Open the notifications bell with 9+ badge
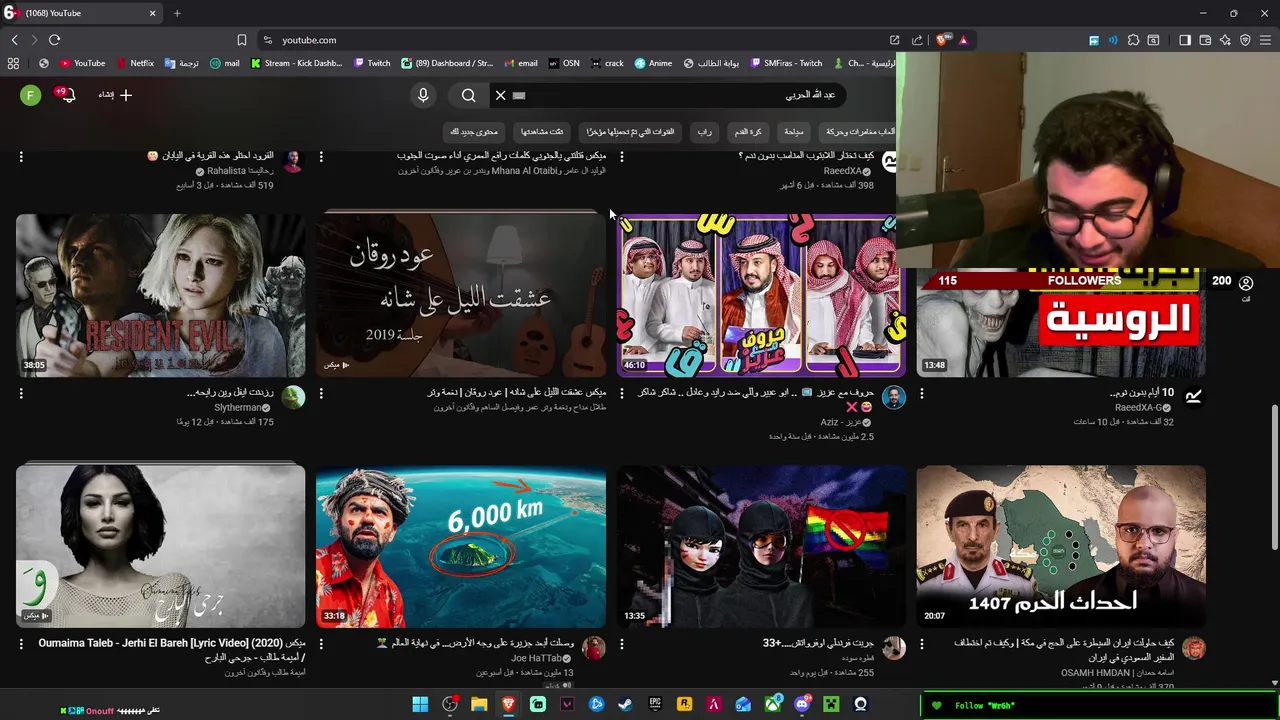Viewport: 1280px width, 720px height. 66,95
